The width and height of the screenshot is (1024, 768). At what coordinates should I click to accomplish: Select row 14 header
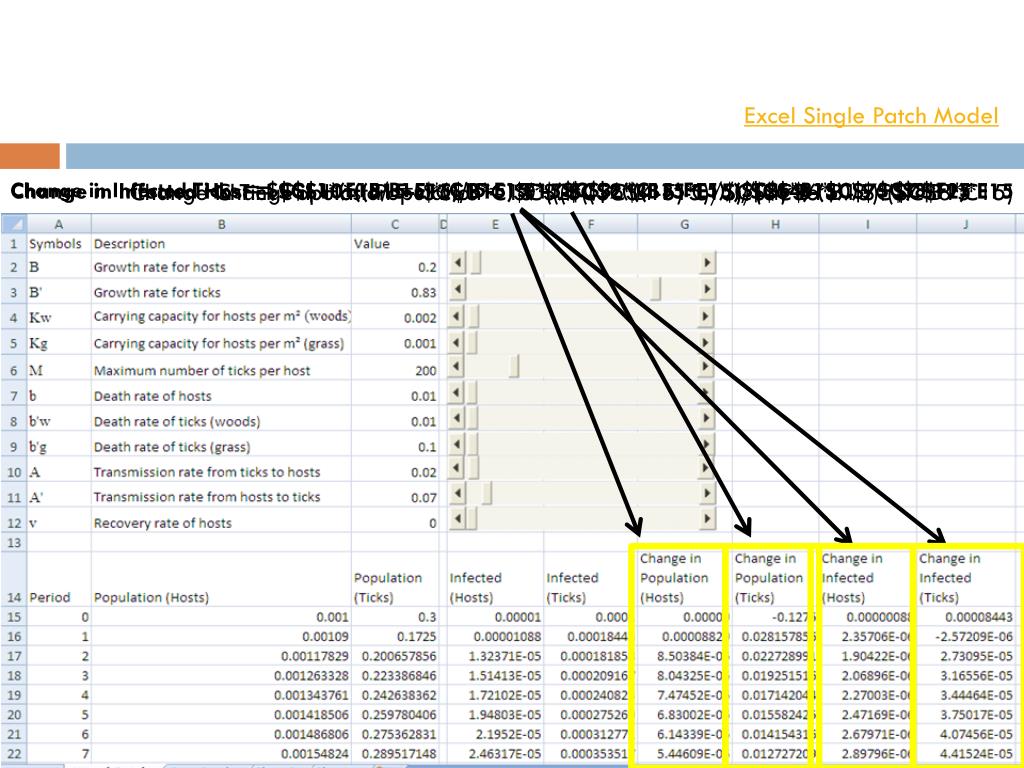tap(13, 597)
